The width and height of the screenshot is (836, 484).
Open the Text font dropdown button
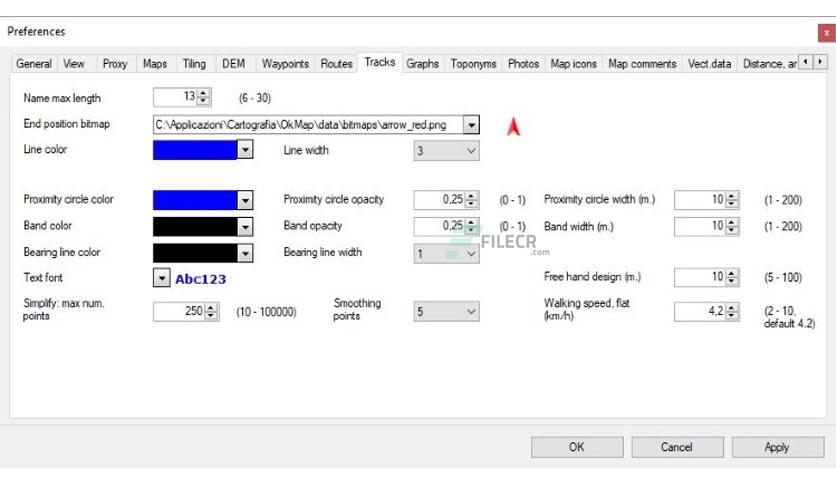162,278
